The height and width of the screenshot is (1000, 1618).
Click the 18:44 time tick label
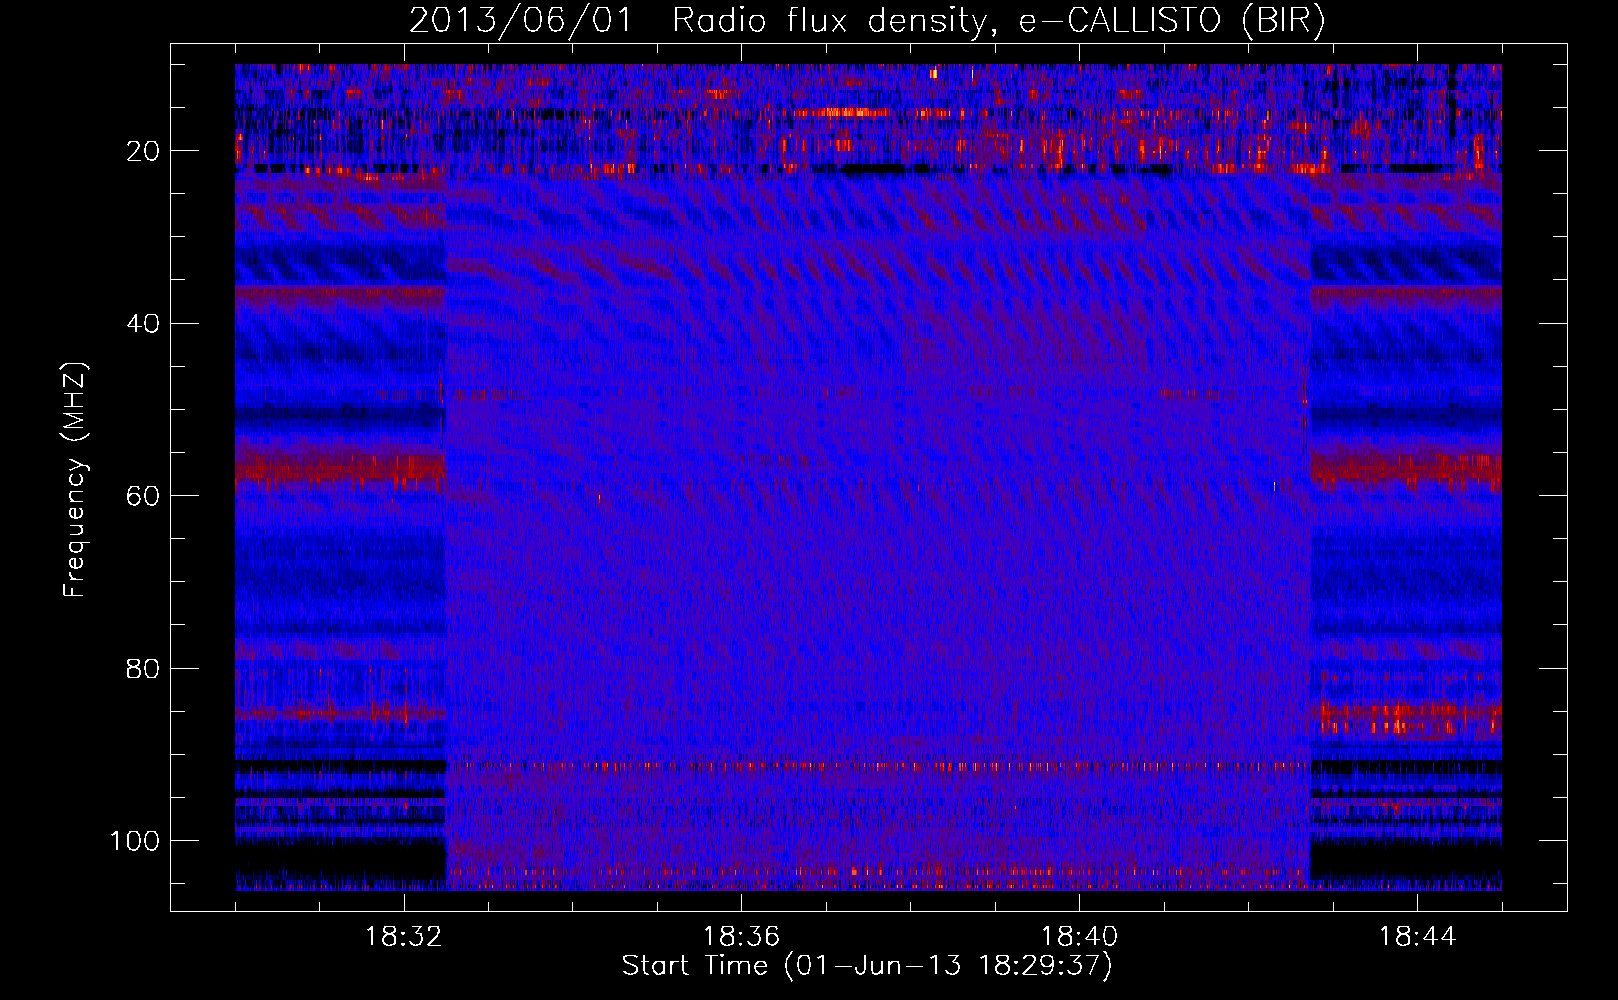pyautogui.click(x=1417, y=937)
